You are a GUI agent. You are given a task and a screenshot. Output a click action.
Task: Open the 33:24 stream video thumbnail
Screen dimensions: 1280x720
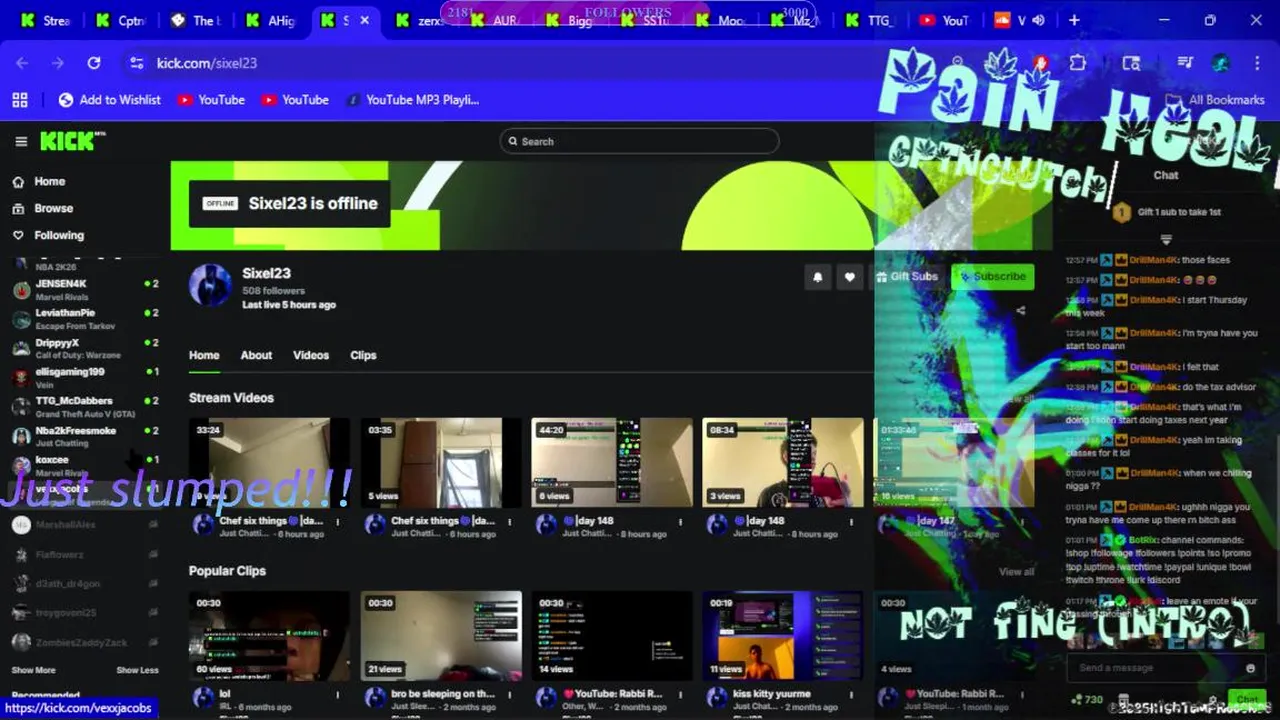pos(269,463)
